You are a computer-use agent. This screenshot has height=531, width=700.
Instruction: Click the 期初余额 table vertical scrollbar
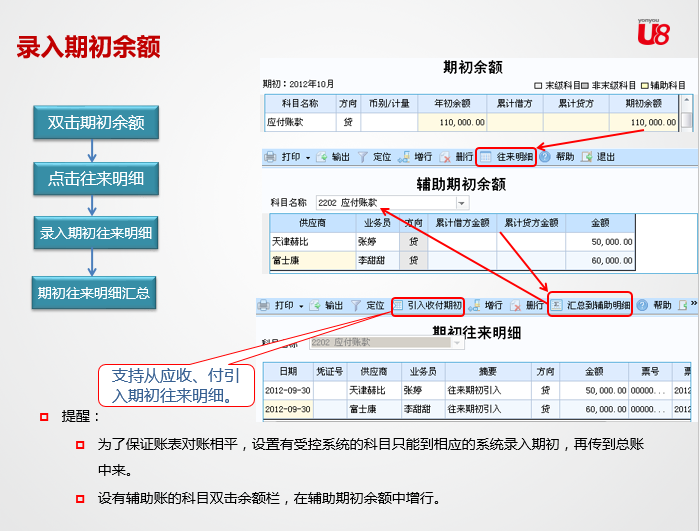pos(687,121)
